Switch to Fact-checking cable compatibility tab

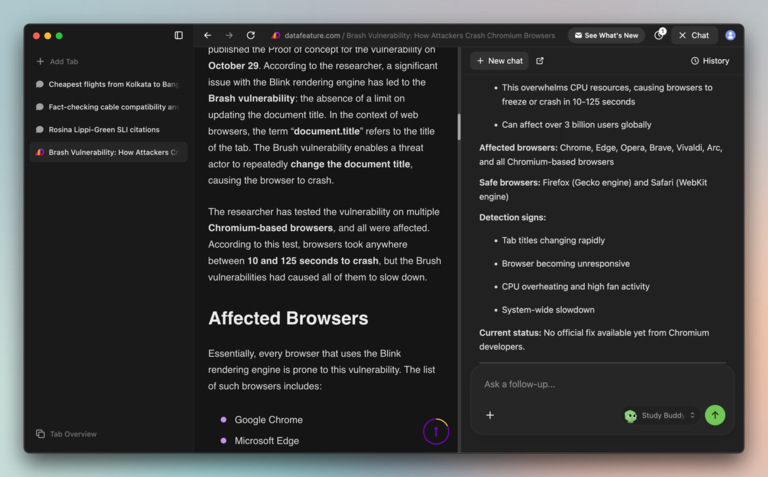click(108, 107)
